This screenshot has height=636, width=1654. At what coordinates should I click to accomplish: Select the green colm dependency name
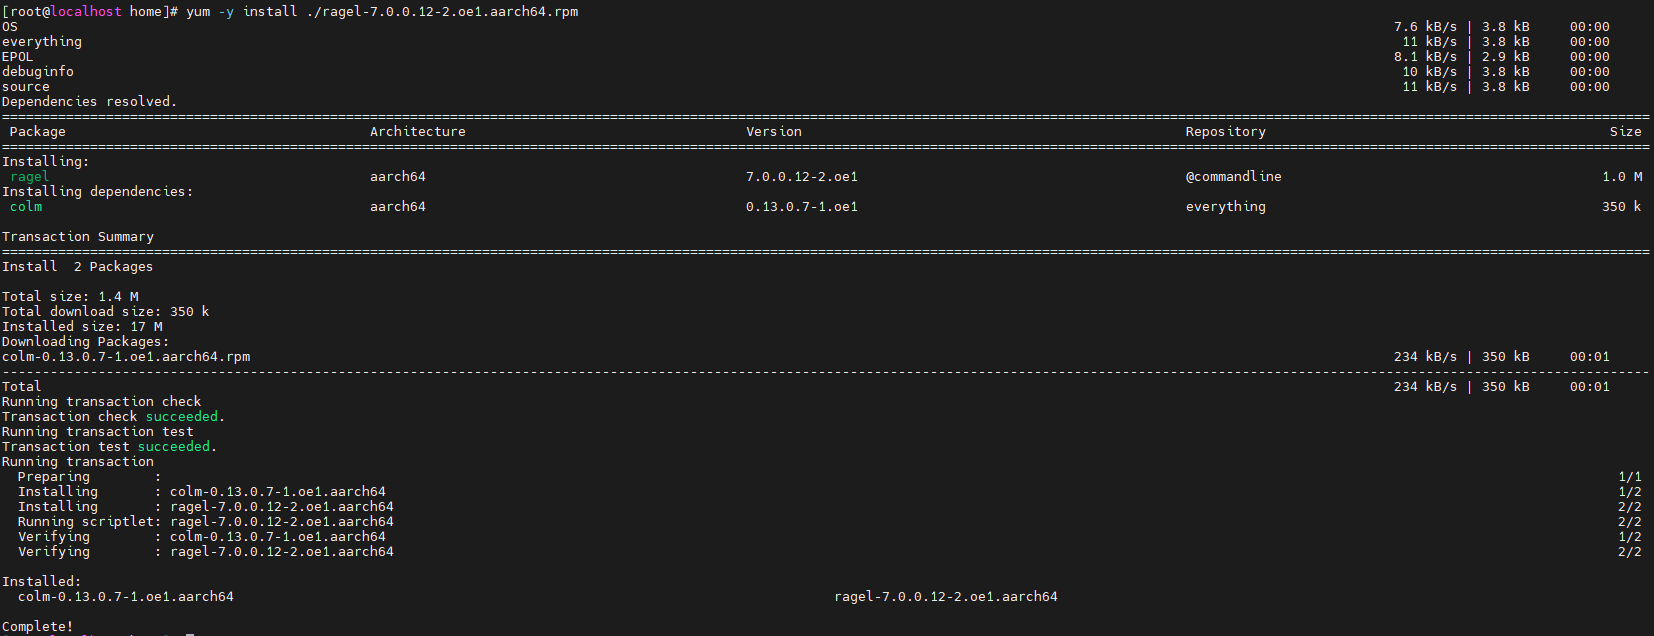[x=26, y=207]
